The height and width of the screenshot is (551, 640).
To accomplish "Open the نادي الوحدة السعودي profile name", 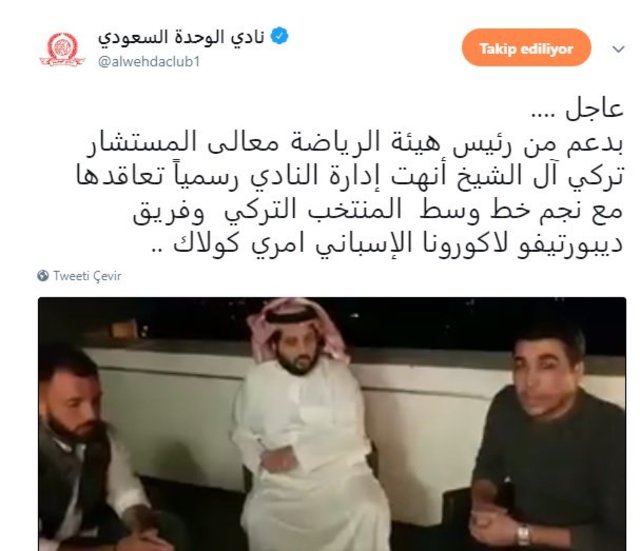I will click(x=181, y=37).
